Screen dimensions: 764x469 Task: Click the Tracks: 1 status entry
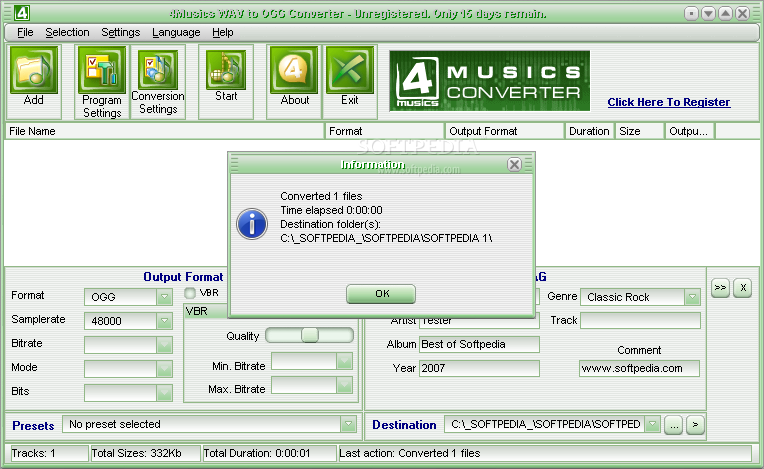click(48, 453)
